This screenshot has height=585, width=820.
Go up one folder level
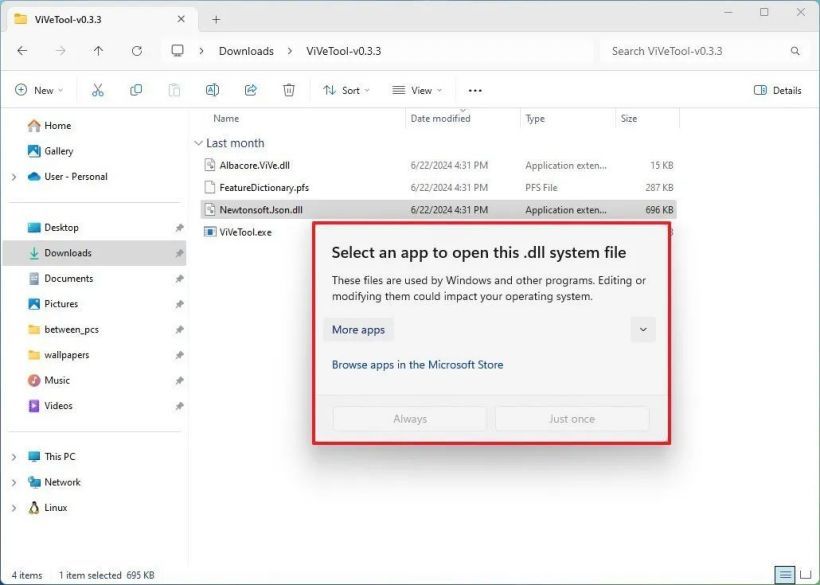[98, 51]
